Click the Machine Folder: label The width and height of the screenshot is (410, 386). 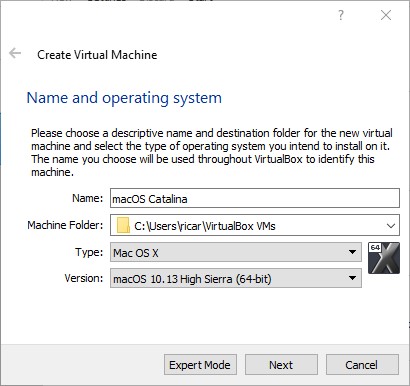point(65,225)
